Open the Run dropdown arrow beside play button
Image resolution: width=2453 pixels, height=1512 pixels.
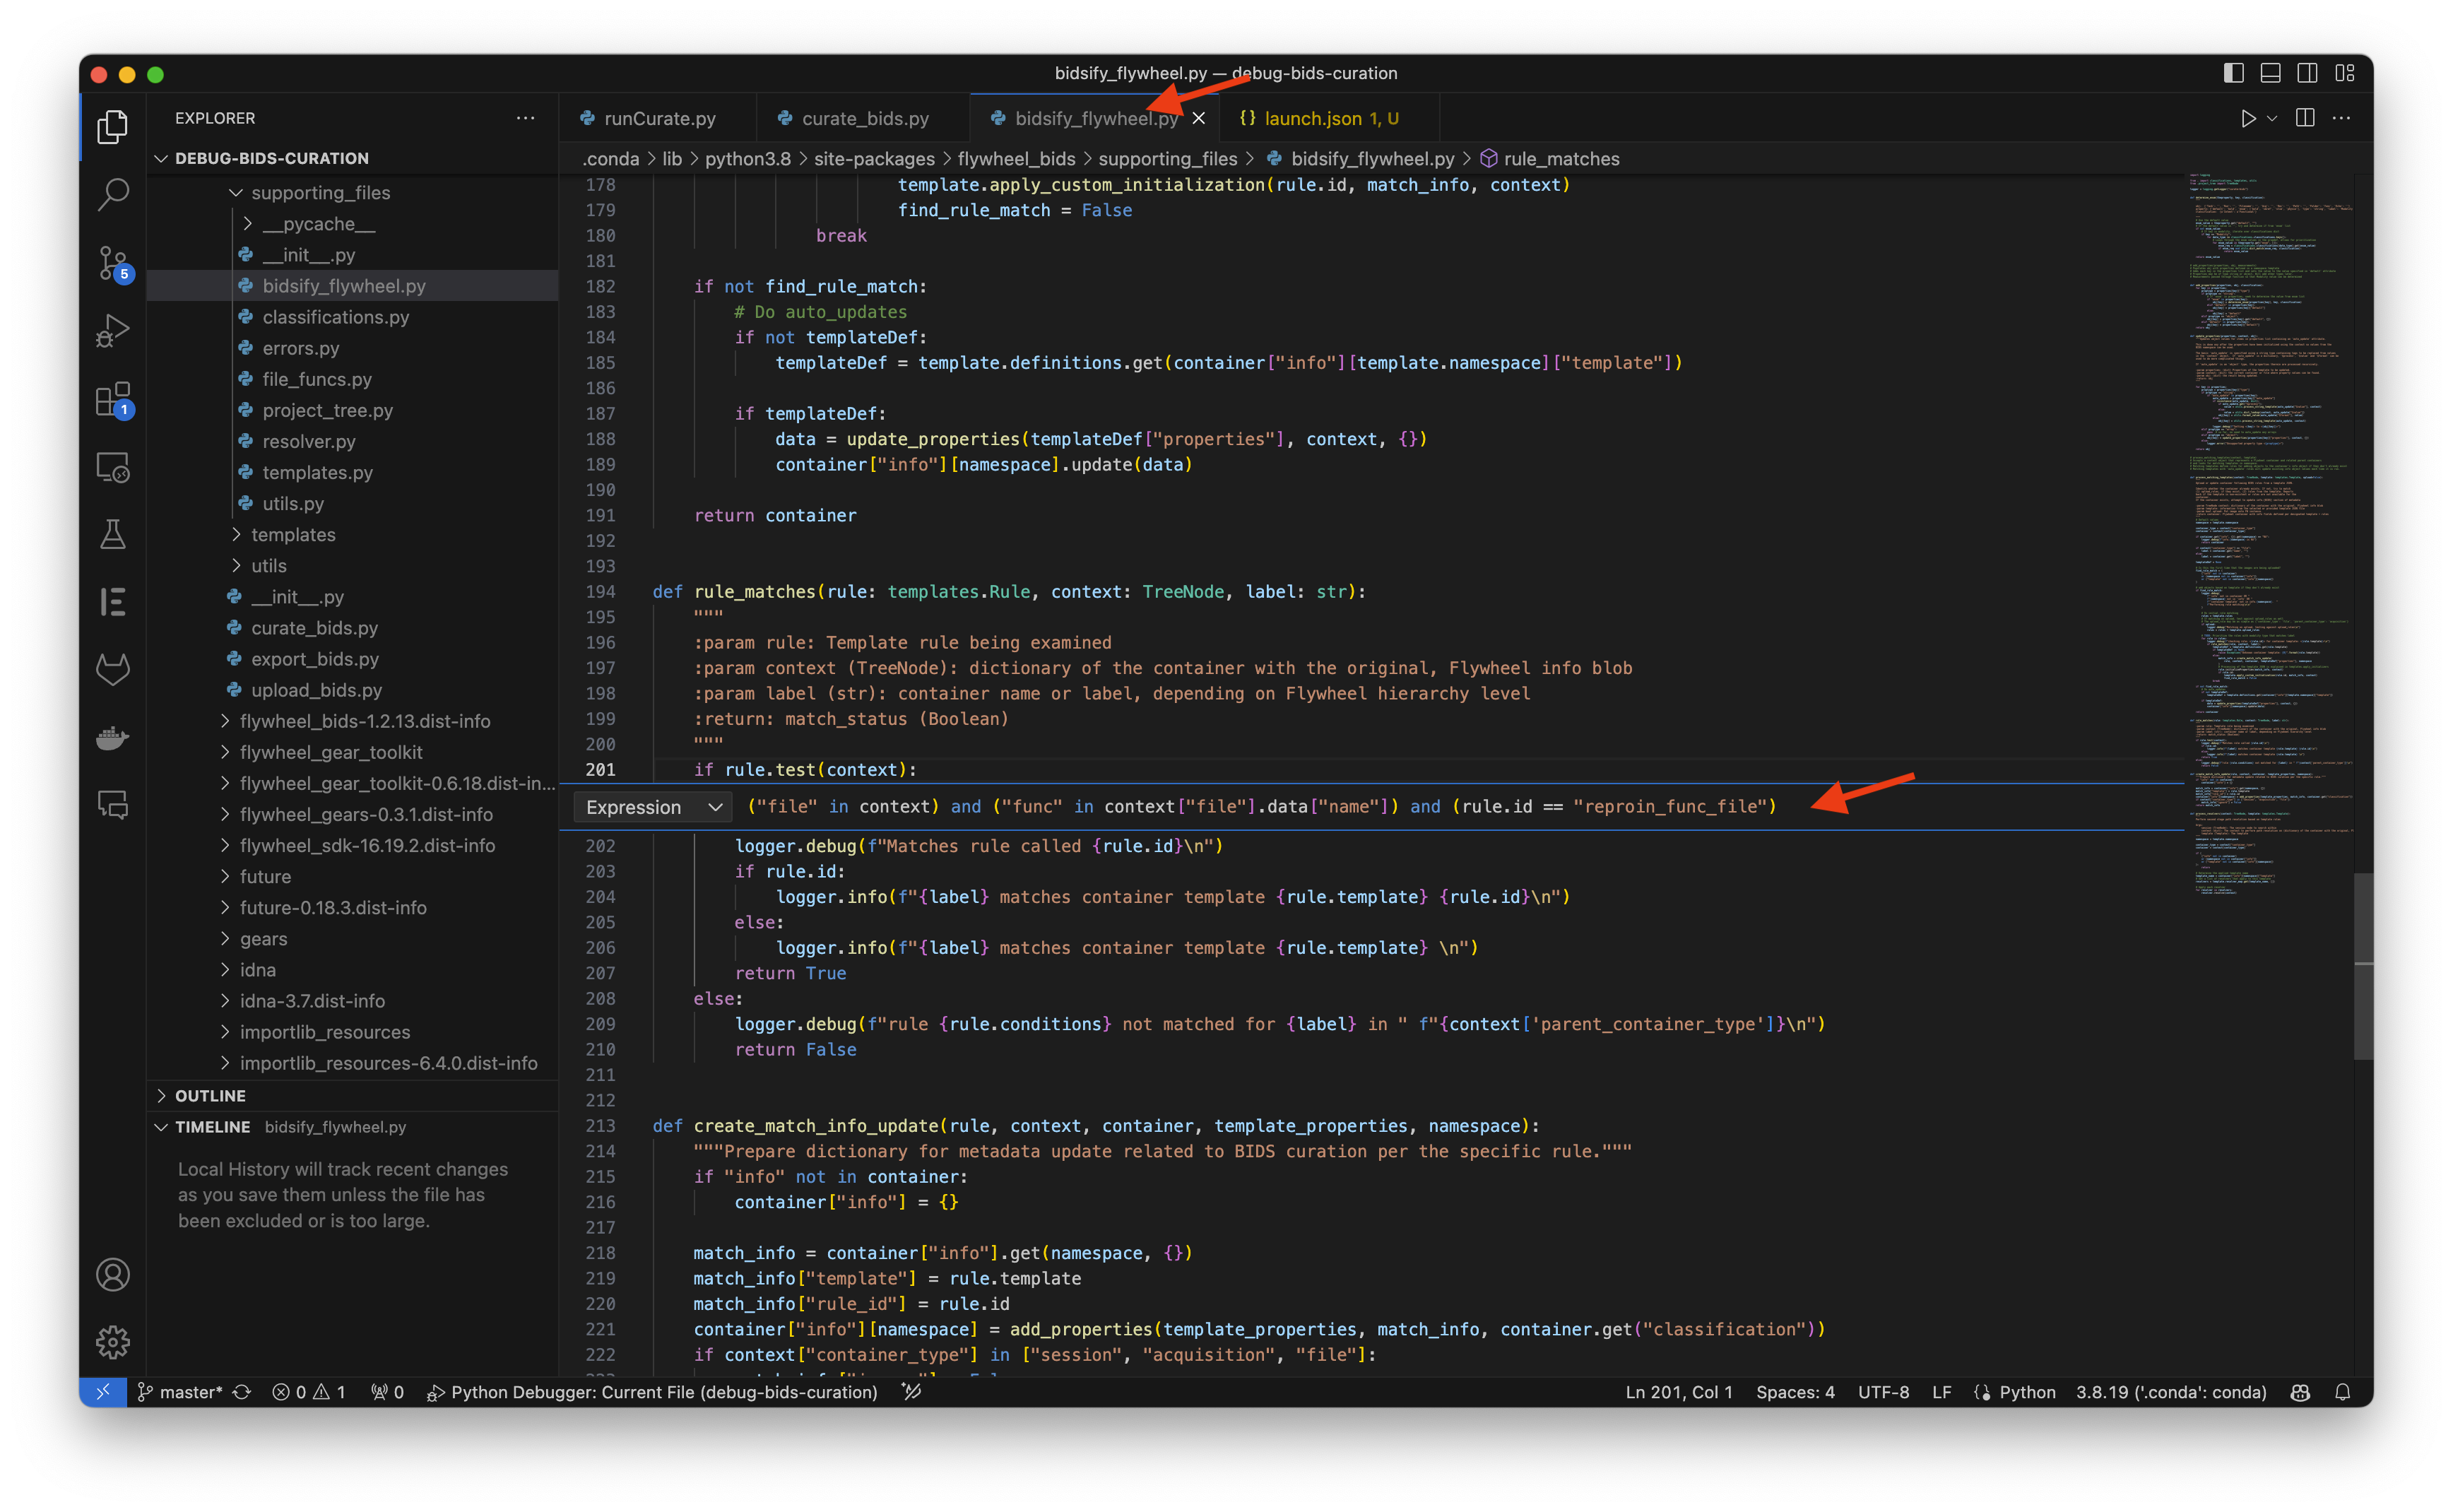click(x=2272, y=118)
